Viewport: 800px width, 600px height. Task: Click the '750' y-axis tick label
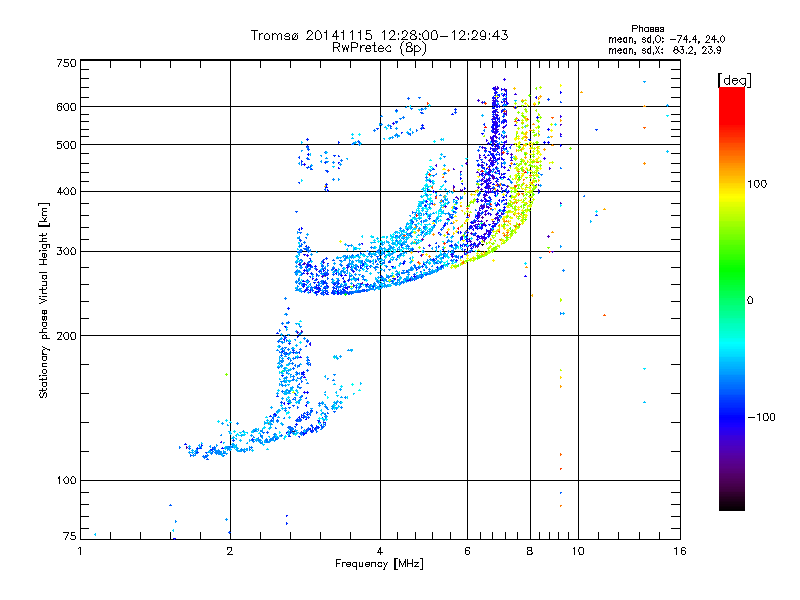click(x=66, y=63)
